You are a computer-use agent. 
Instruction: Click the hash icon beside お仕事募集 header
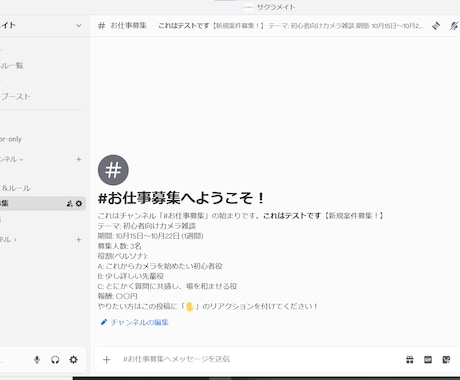[102, 26]
